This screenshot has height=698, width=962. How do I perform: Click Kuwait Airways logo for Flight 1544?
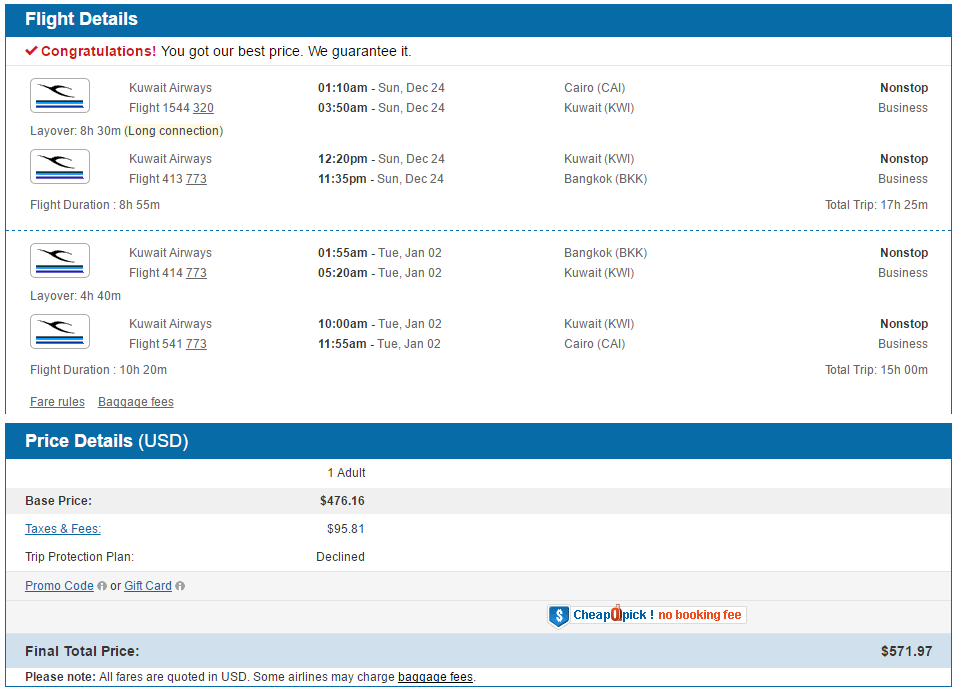[x=60, y=96]
